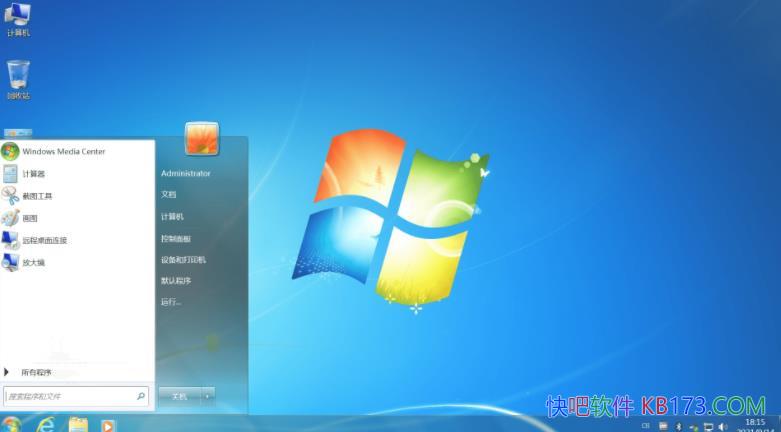Click the search programs and files box

(70, 396)
